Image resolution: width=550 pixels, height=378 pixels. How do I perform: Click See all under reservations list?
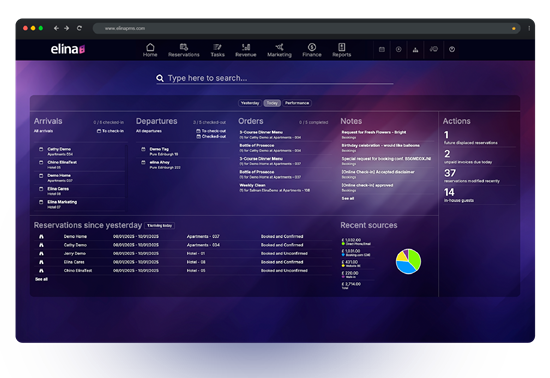pos(41,279)
